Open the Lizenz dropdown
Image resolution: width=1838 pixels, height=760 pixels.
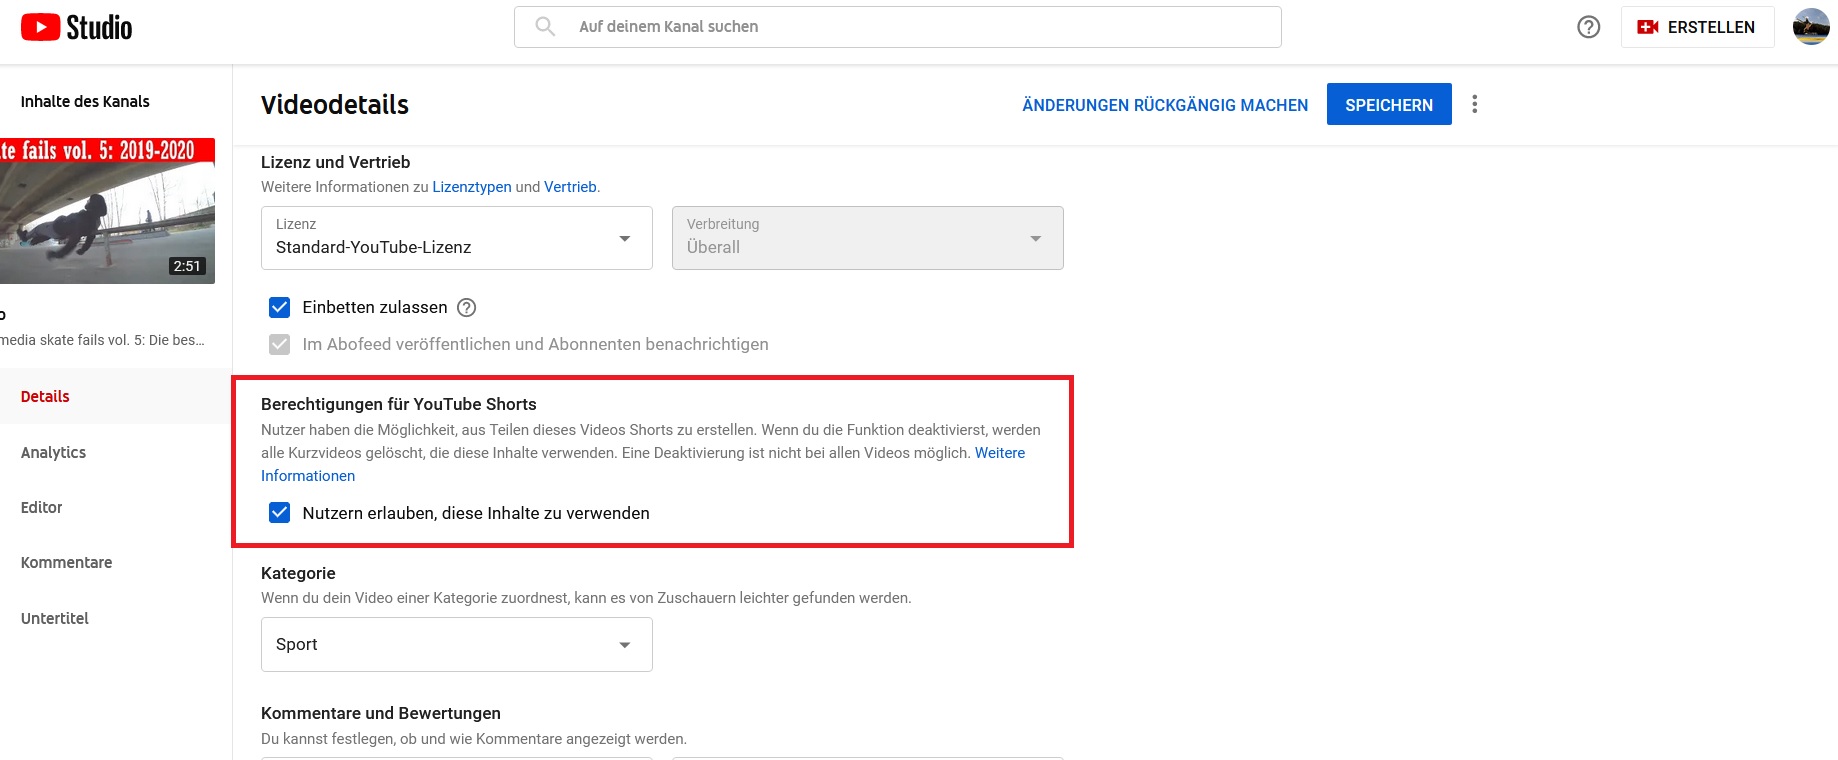(x=456, y=238)
